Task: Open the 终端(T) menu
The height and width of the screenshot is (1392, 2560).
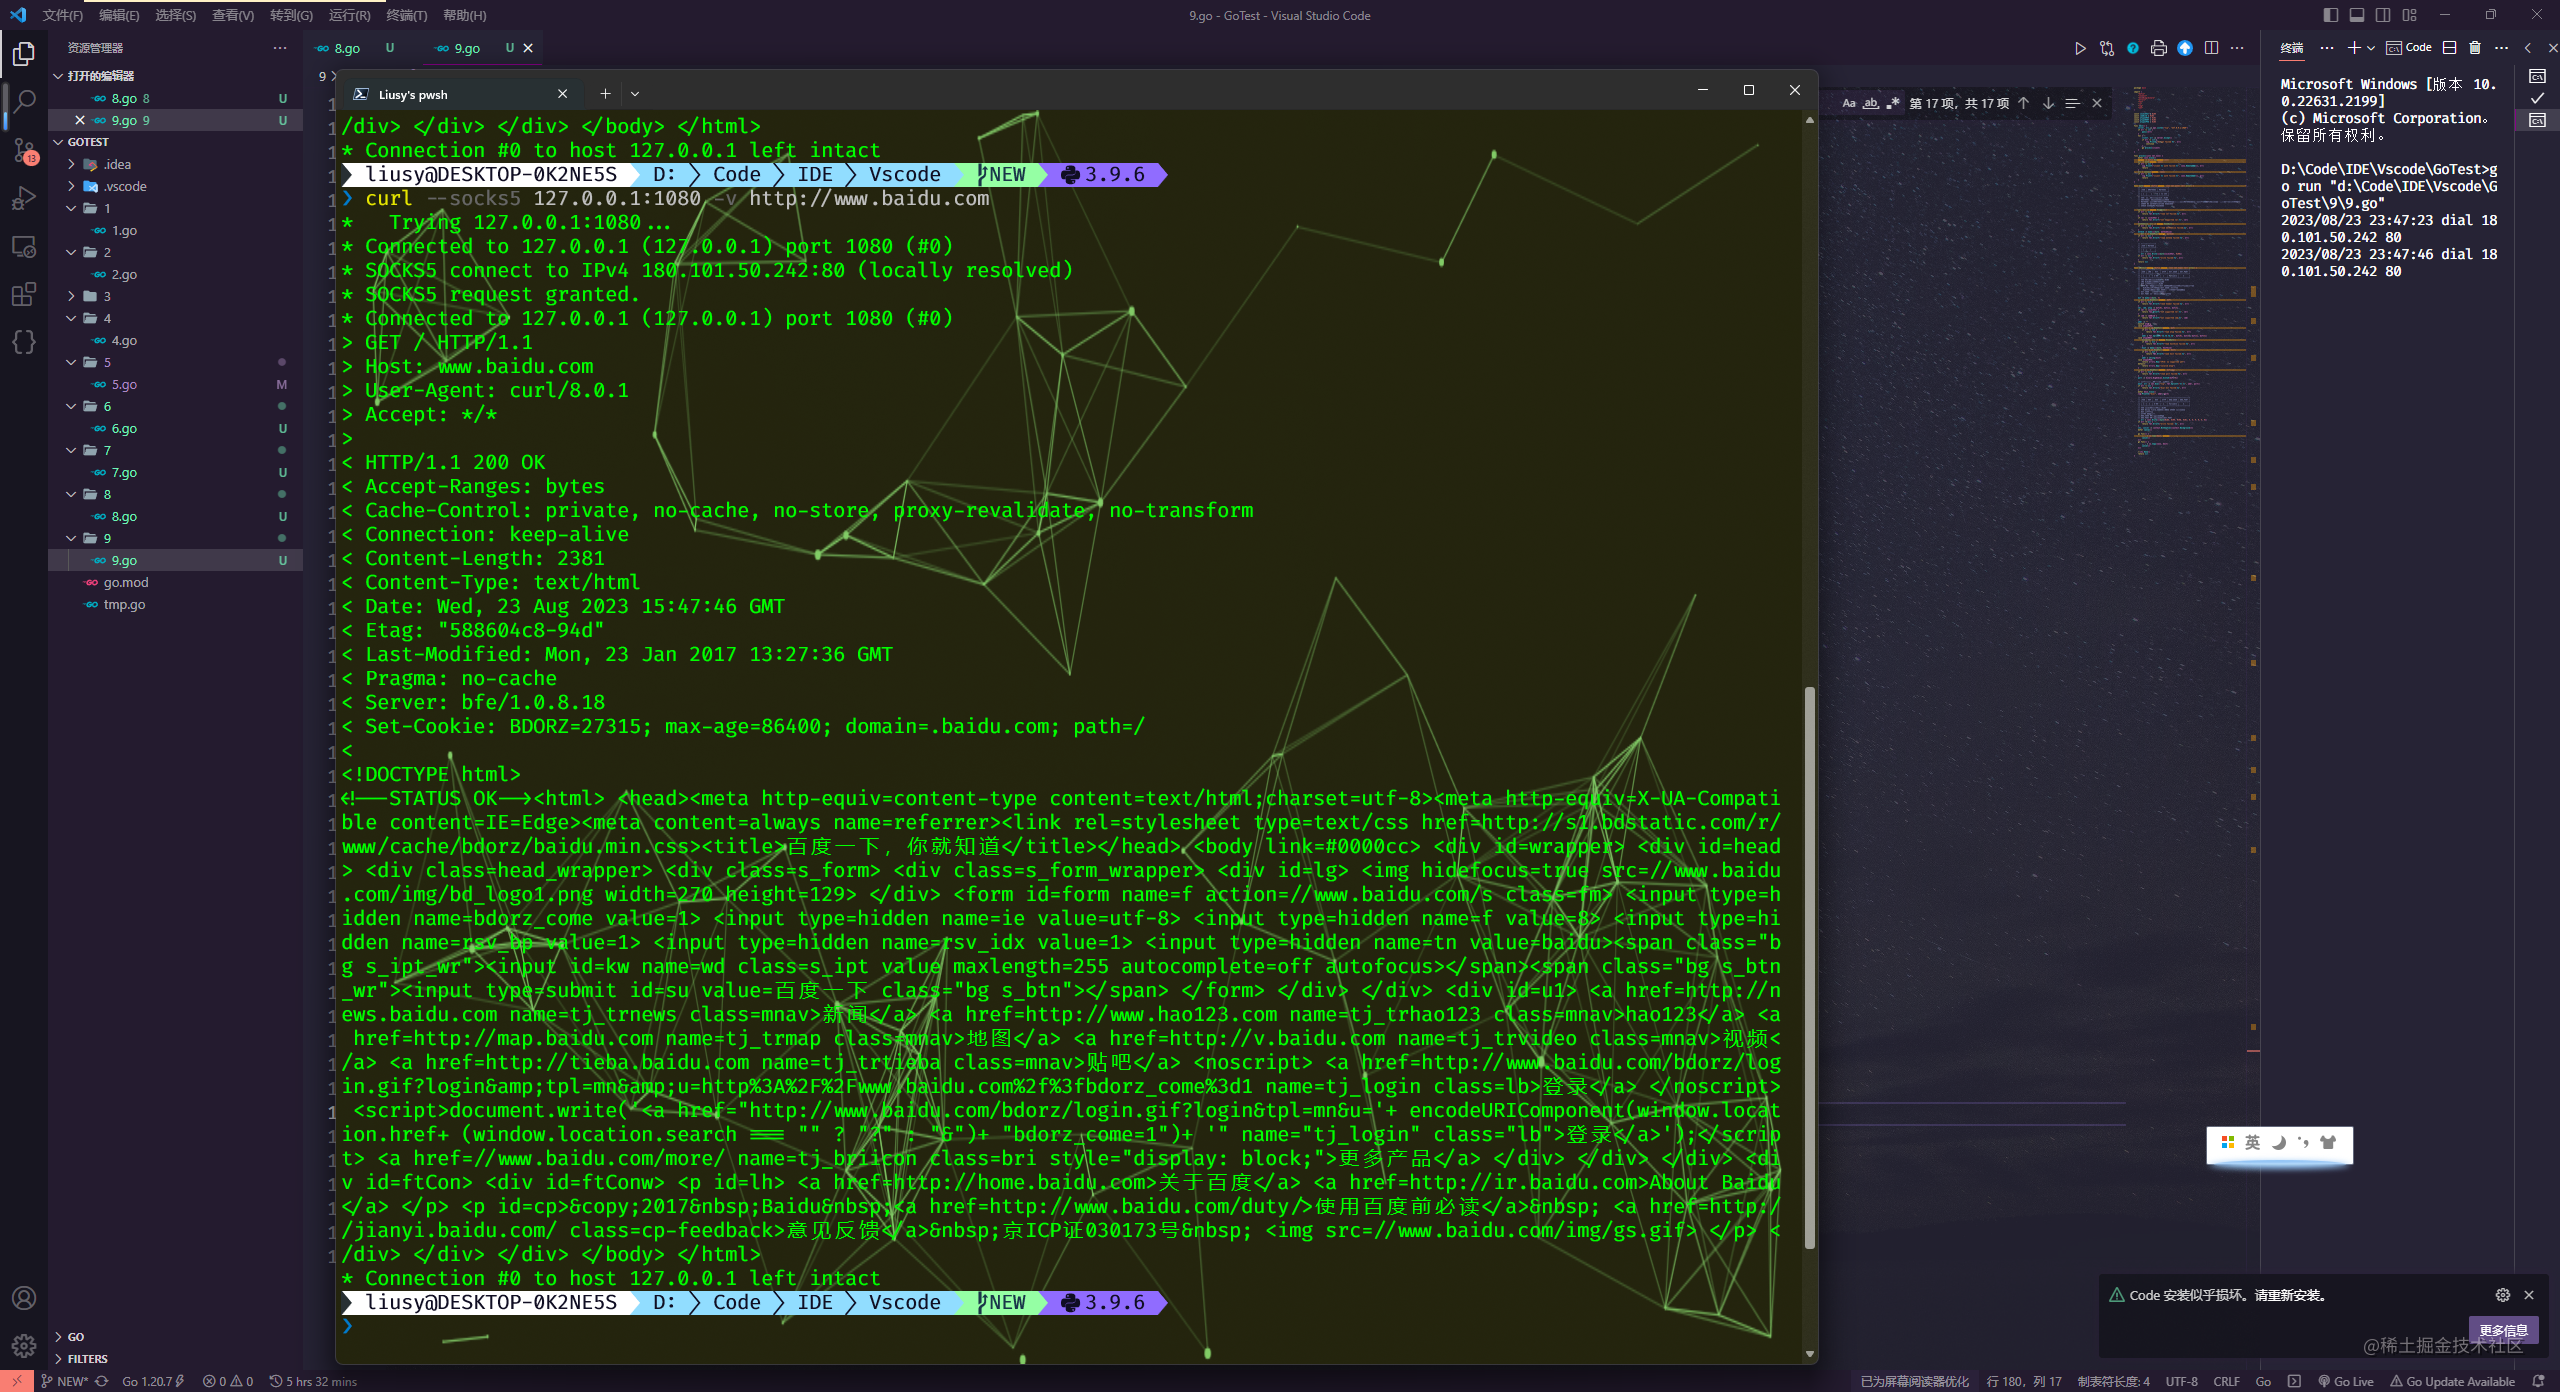Action: point(406,15)
